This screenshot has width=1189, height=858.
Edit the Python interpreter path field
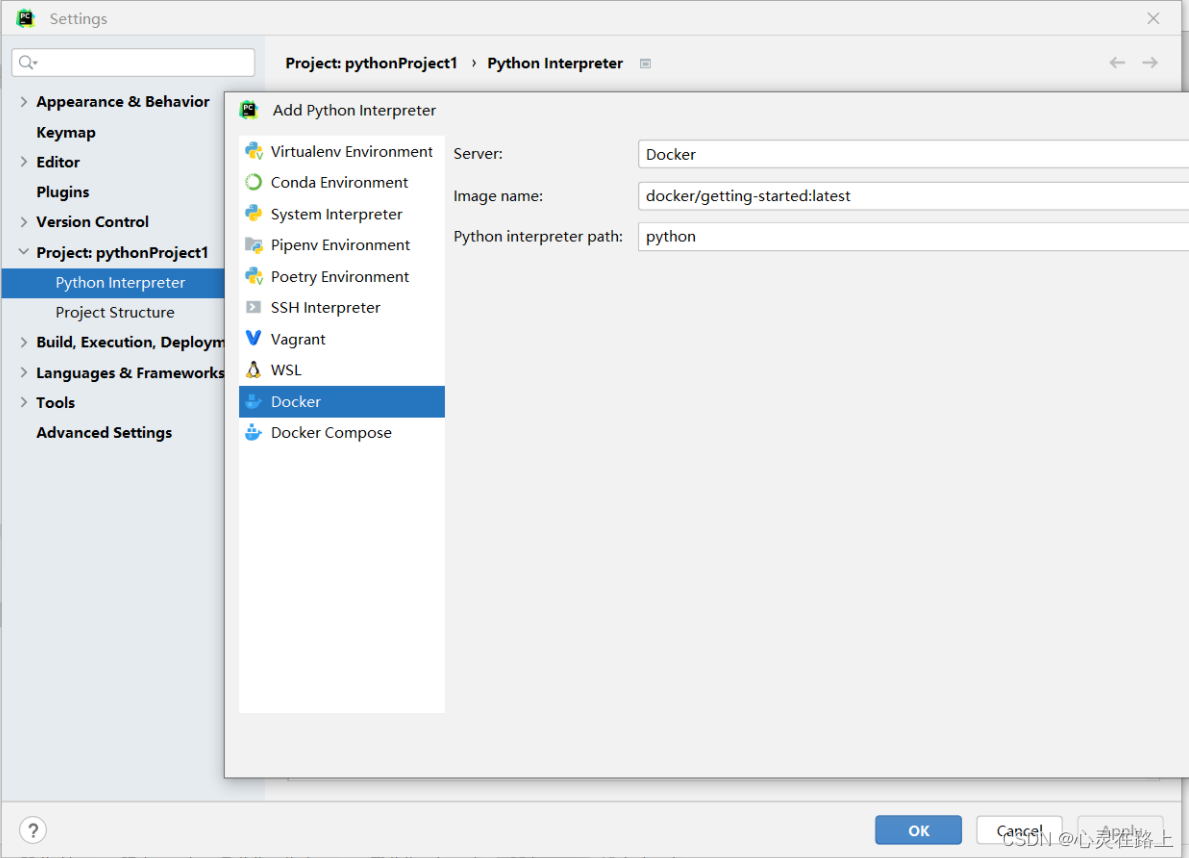click(x=913, y=237)
